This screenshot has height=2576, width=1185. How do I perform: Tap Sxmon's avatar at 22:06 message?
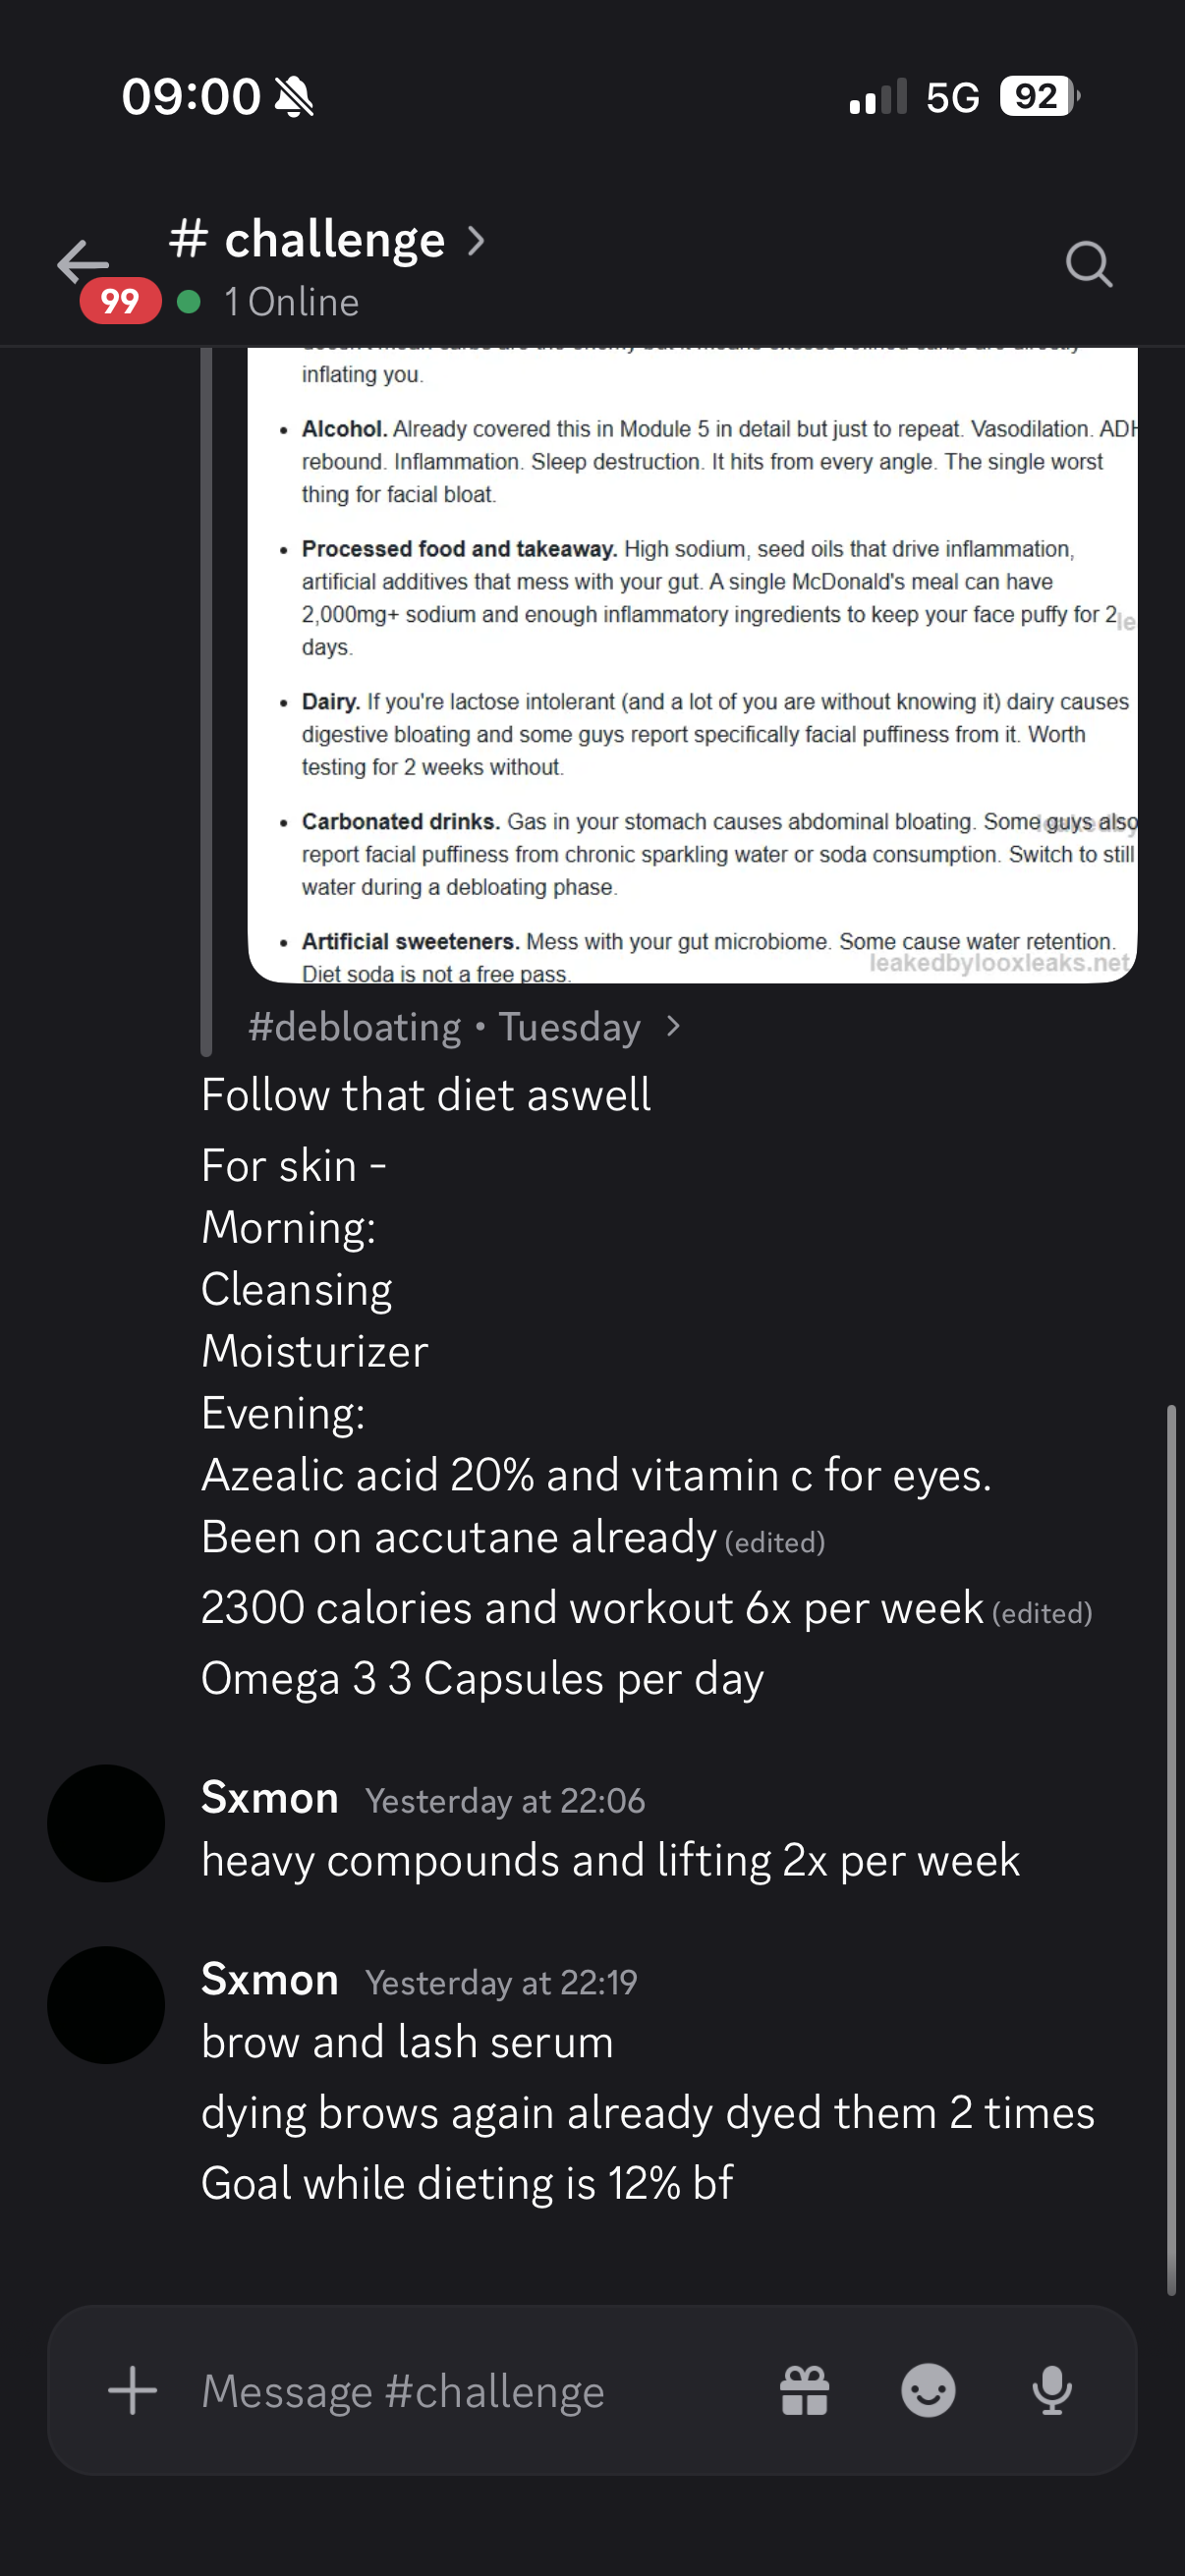(x=106, y=1823)
